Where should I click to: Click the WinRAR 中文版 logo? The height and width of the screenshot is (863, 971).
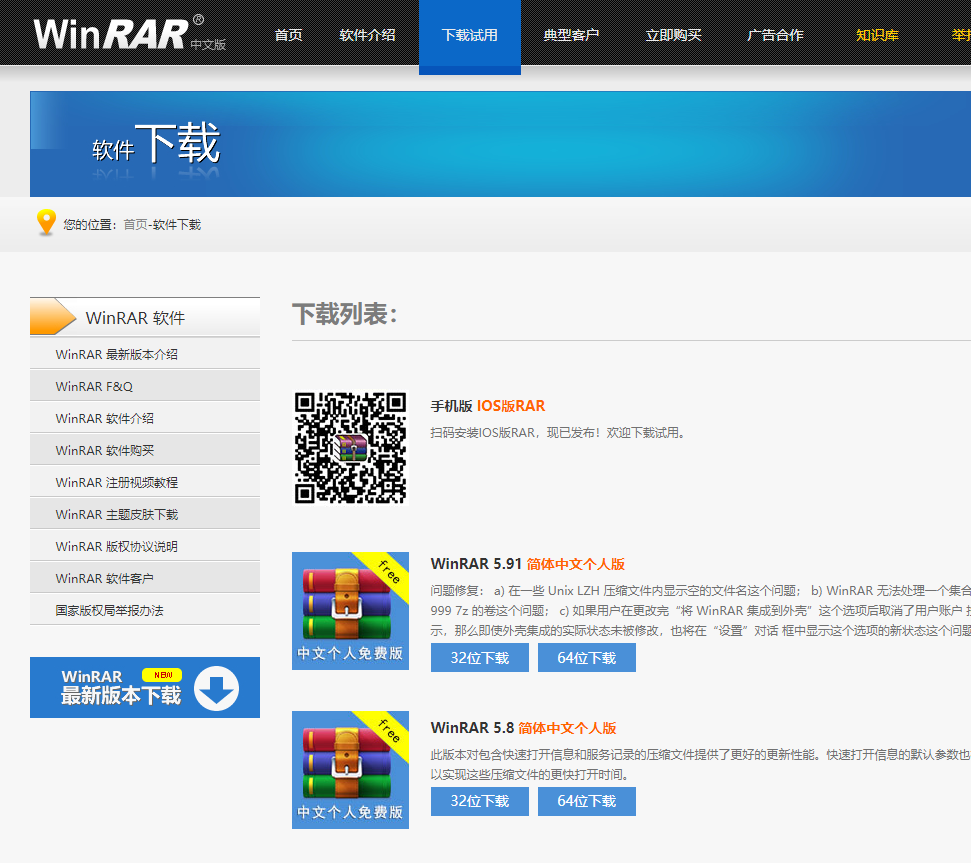(x=130, y=33)
